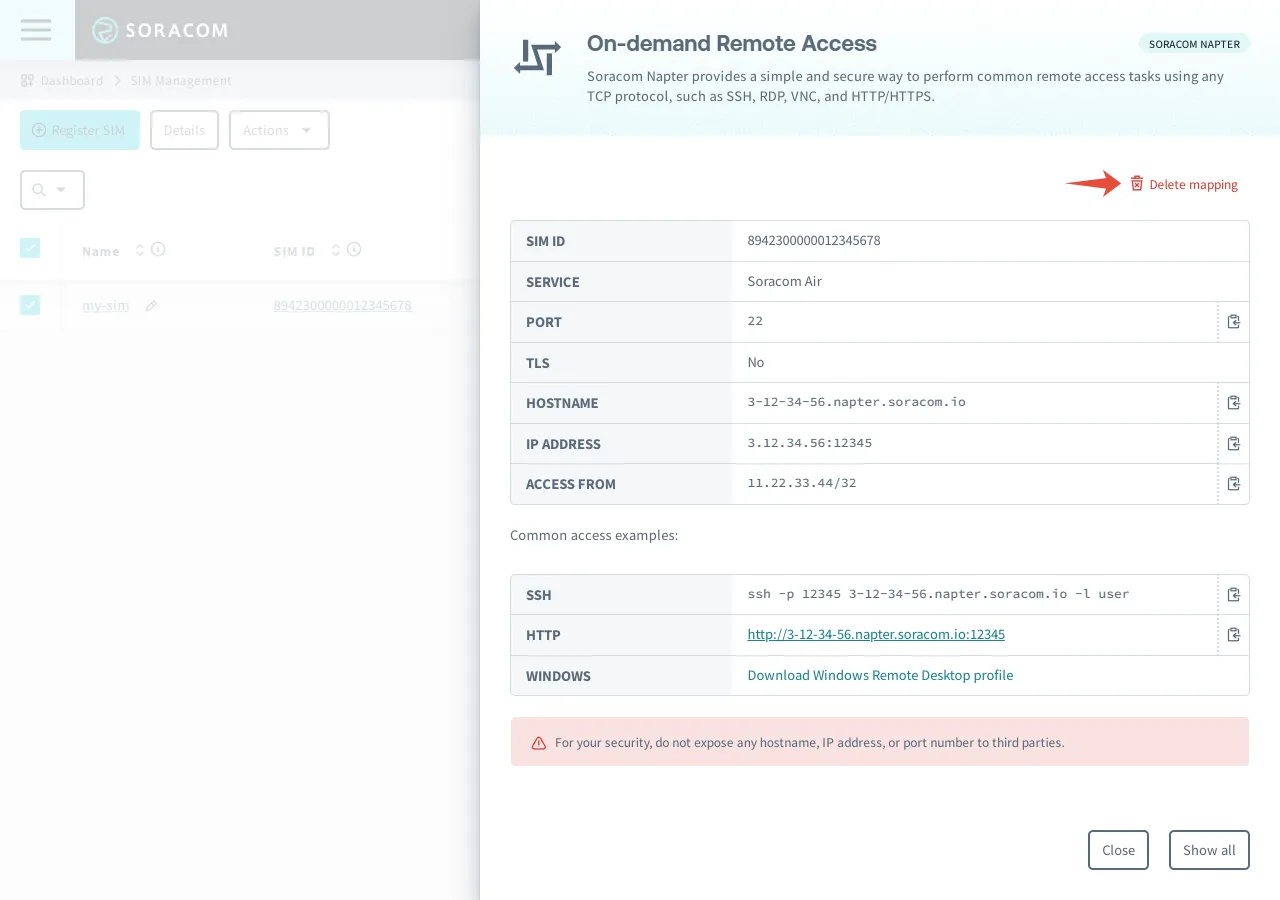Click the Register SIM button
The image size is (1280, 900).
(x=80, y=130)
